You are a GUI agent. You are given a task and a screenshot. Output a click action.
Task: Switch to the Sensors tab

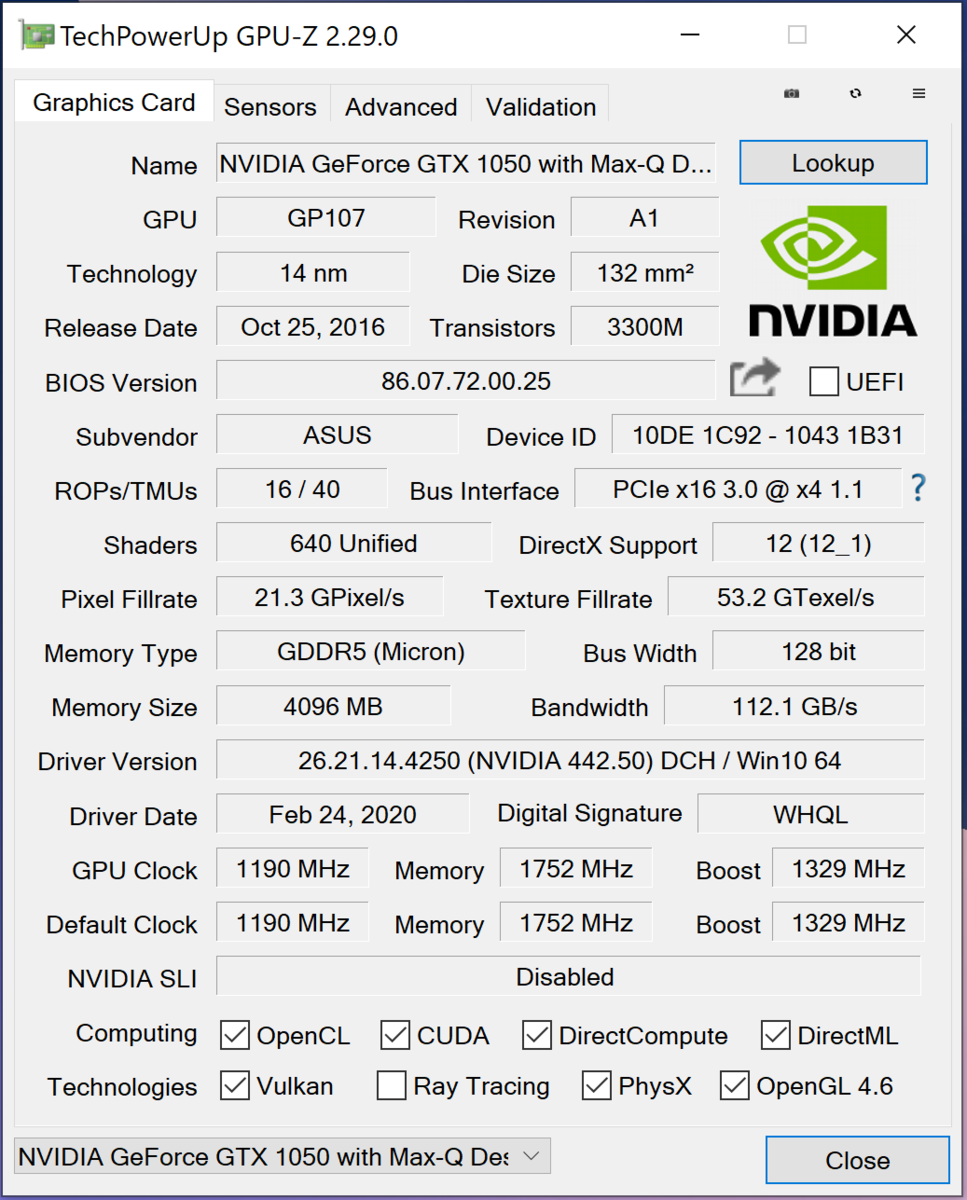click(x=270, y=106)
